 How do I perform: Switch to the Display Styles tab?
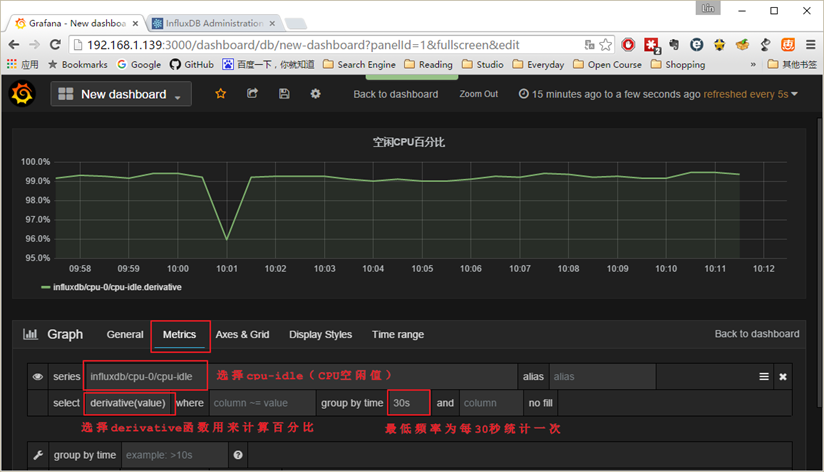320,335
